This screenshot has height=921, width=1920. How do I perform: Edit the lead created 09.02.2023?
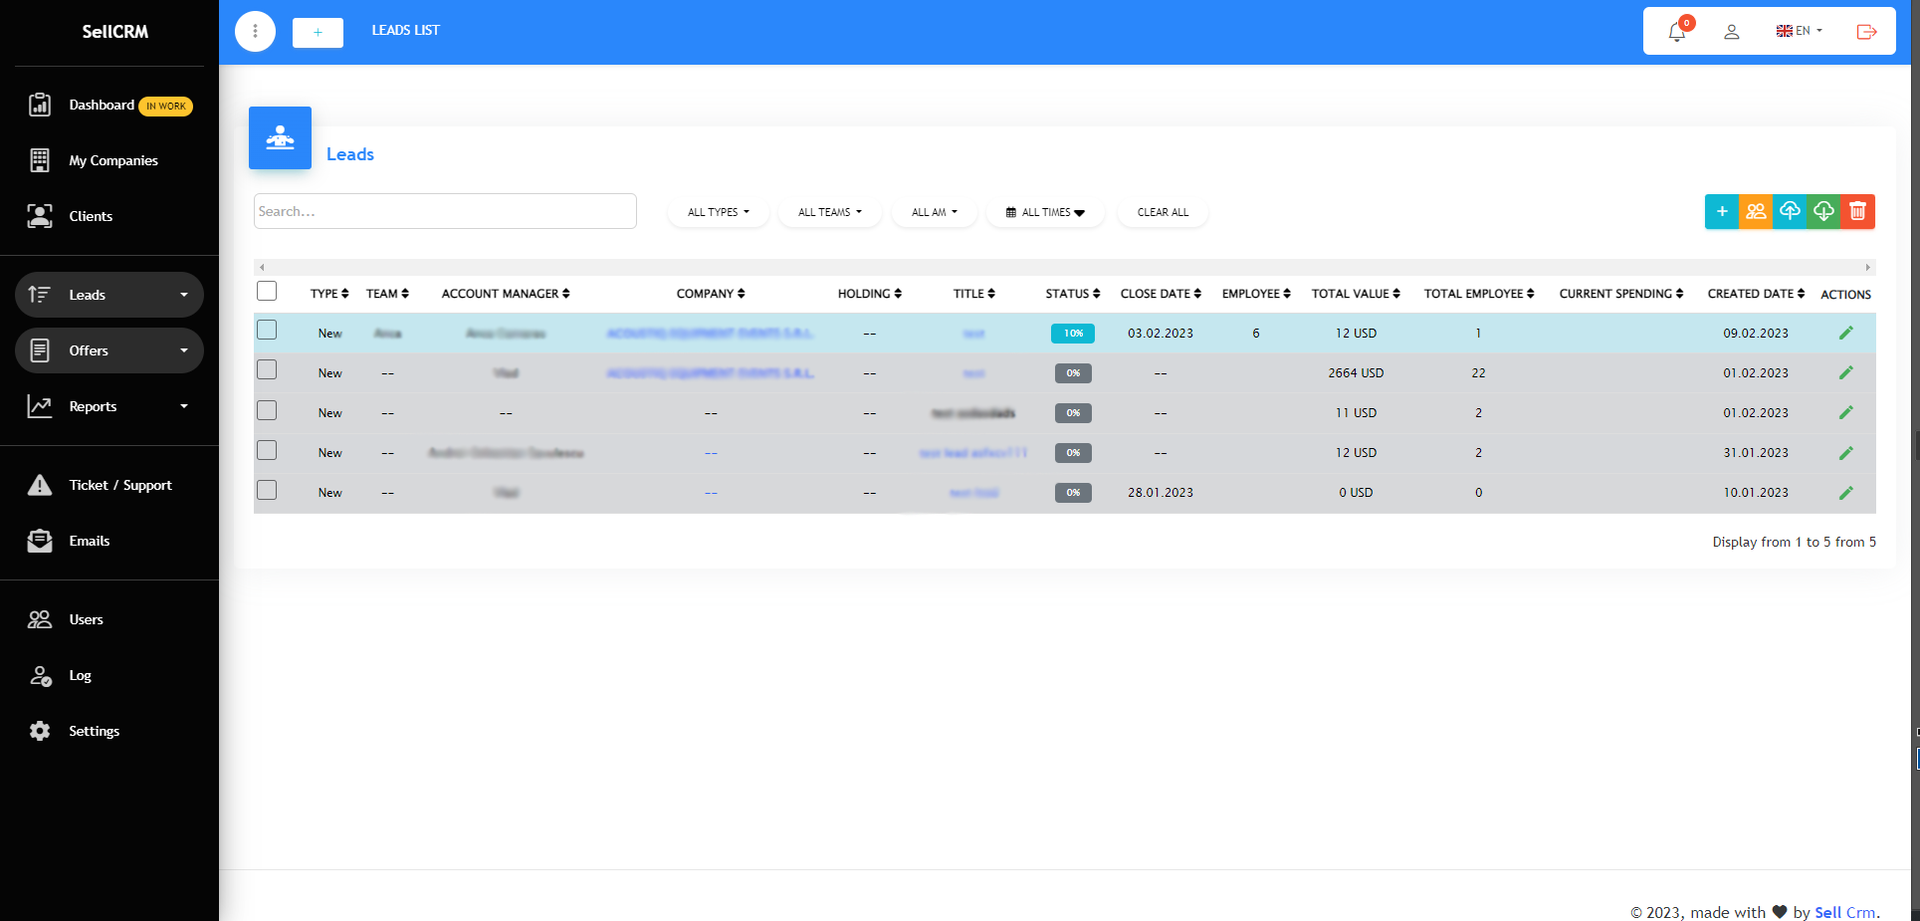(1845, 333)
